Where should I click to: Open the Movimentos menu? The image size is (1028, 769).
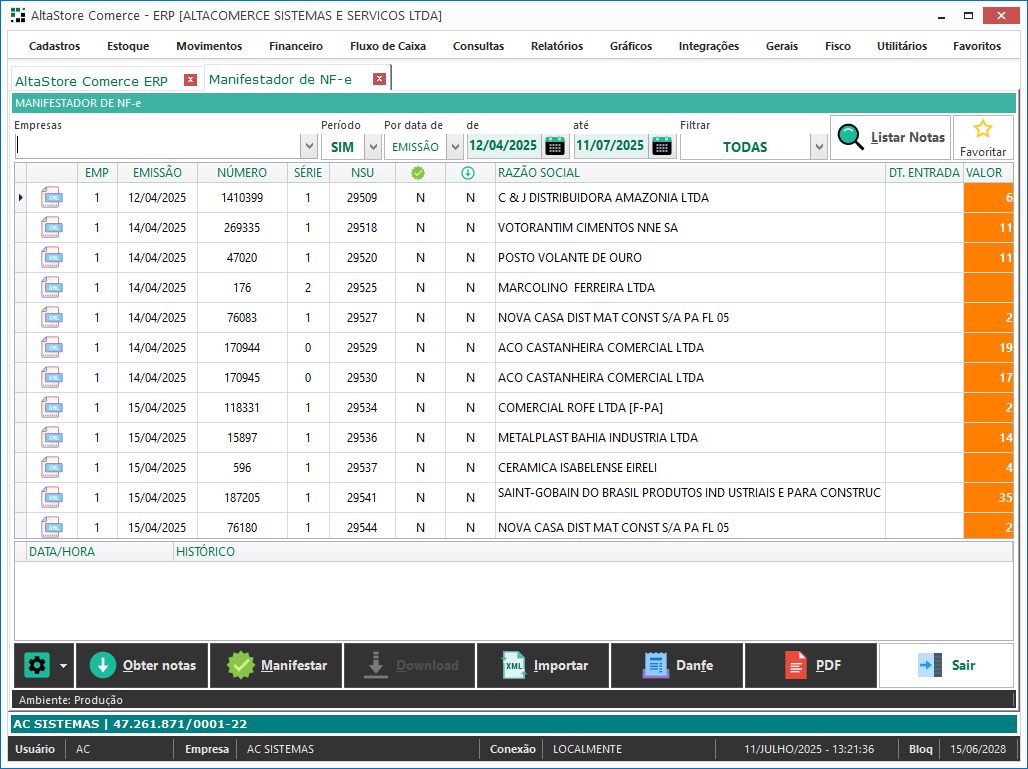(209, 46)
